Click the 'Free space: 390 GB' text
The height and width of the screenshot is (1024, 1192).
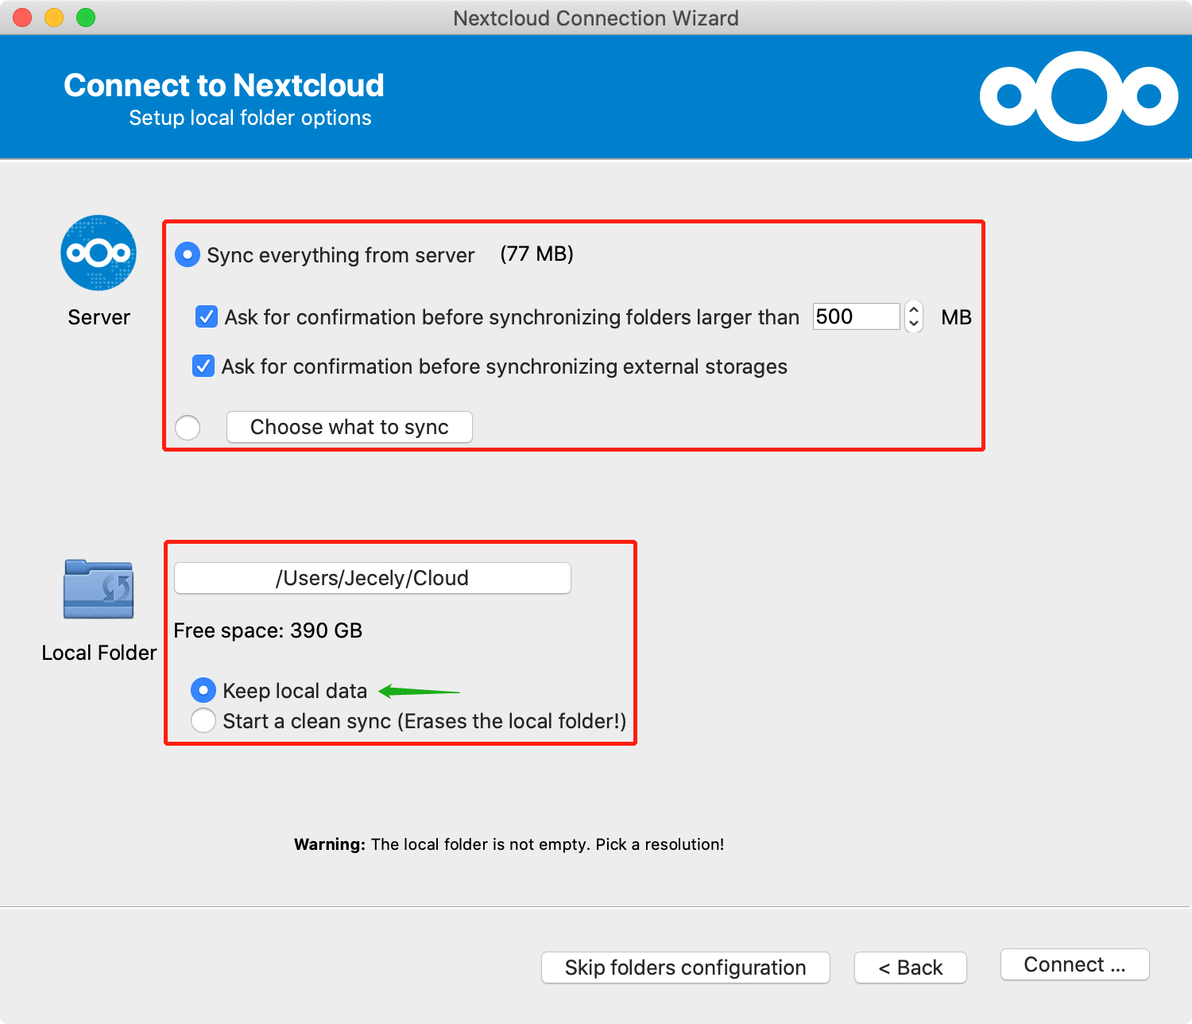tap(268, 630)
